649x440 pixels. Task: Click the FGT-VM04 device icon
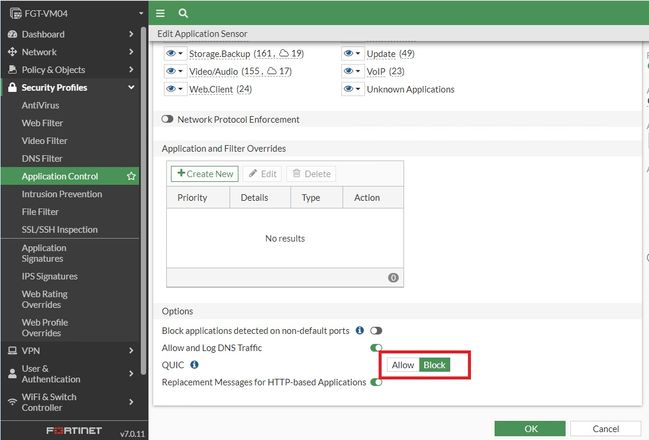(15, 13)
